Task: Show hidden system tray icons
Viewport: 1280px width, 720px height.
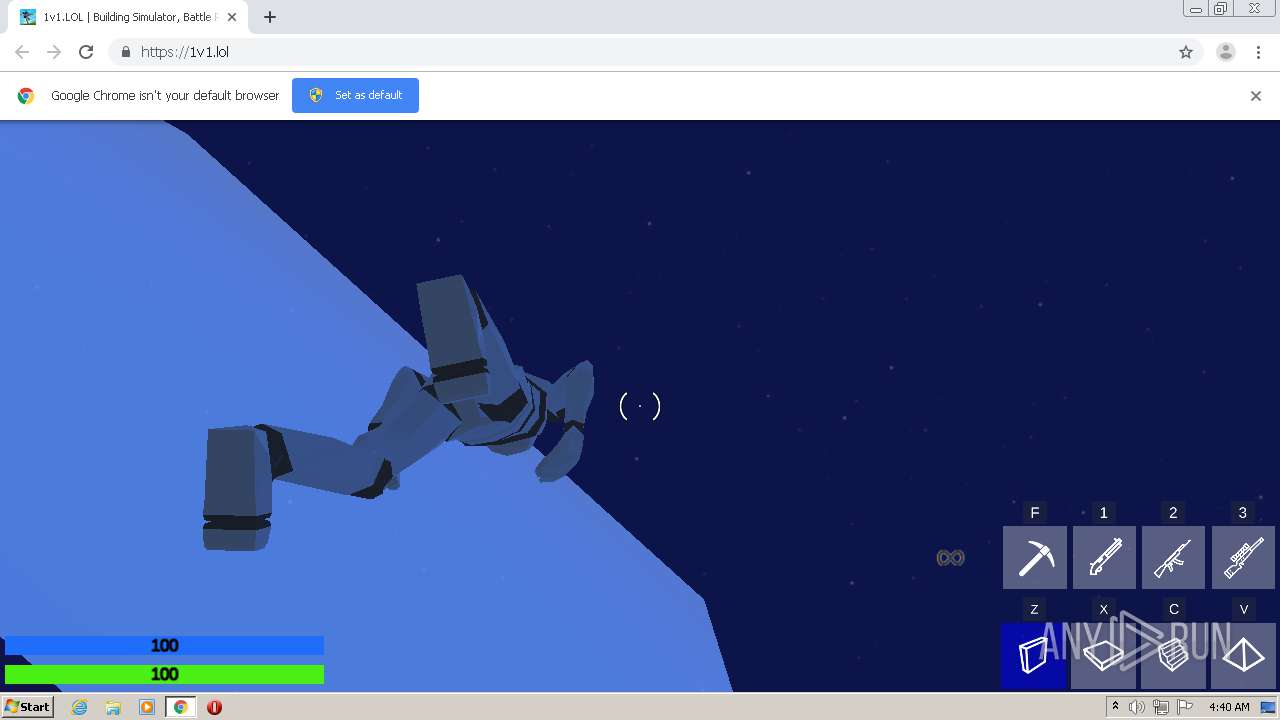Action: pos(1115,707)
